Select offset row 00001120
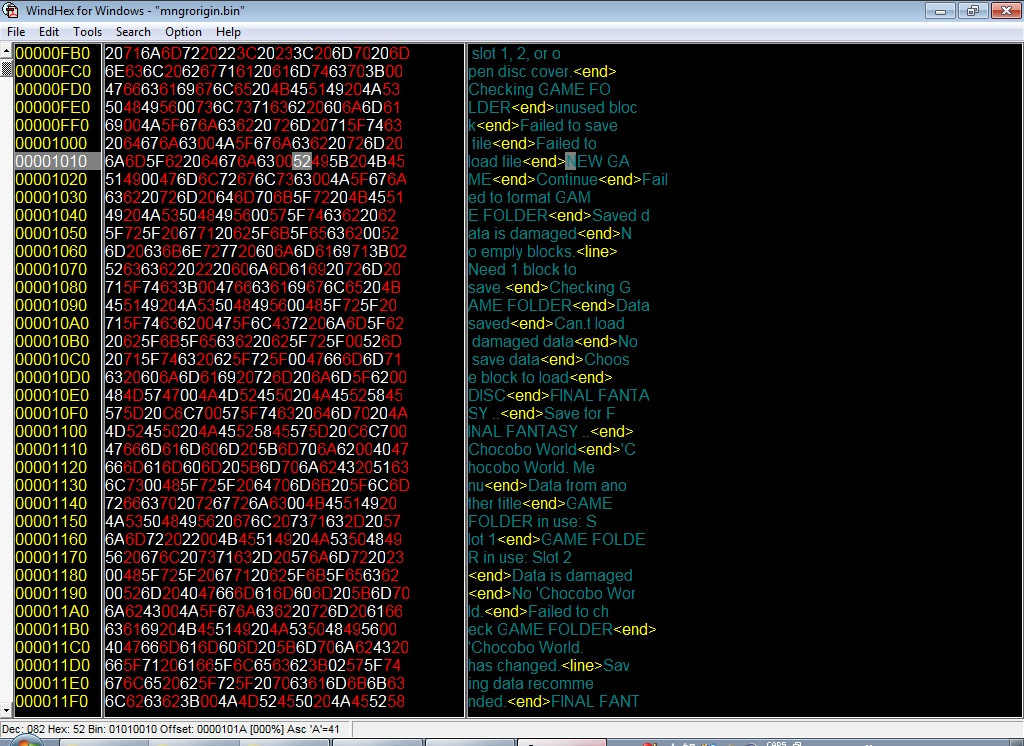This screenshot has height=746, width=1024. [52, 467]
